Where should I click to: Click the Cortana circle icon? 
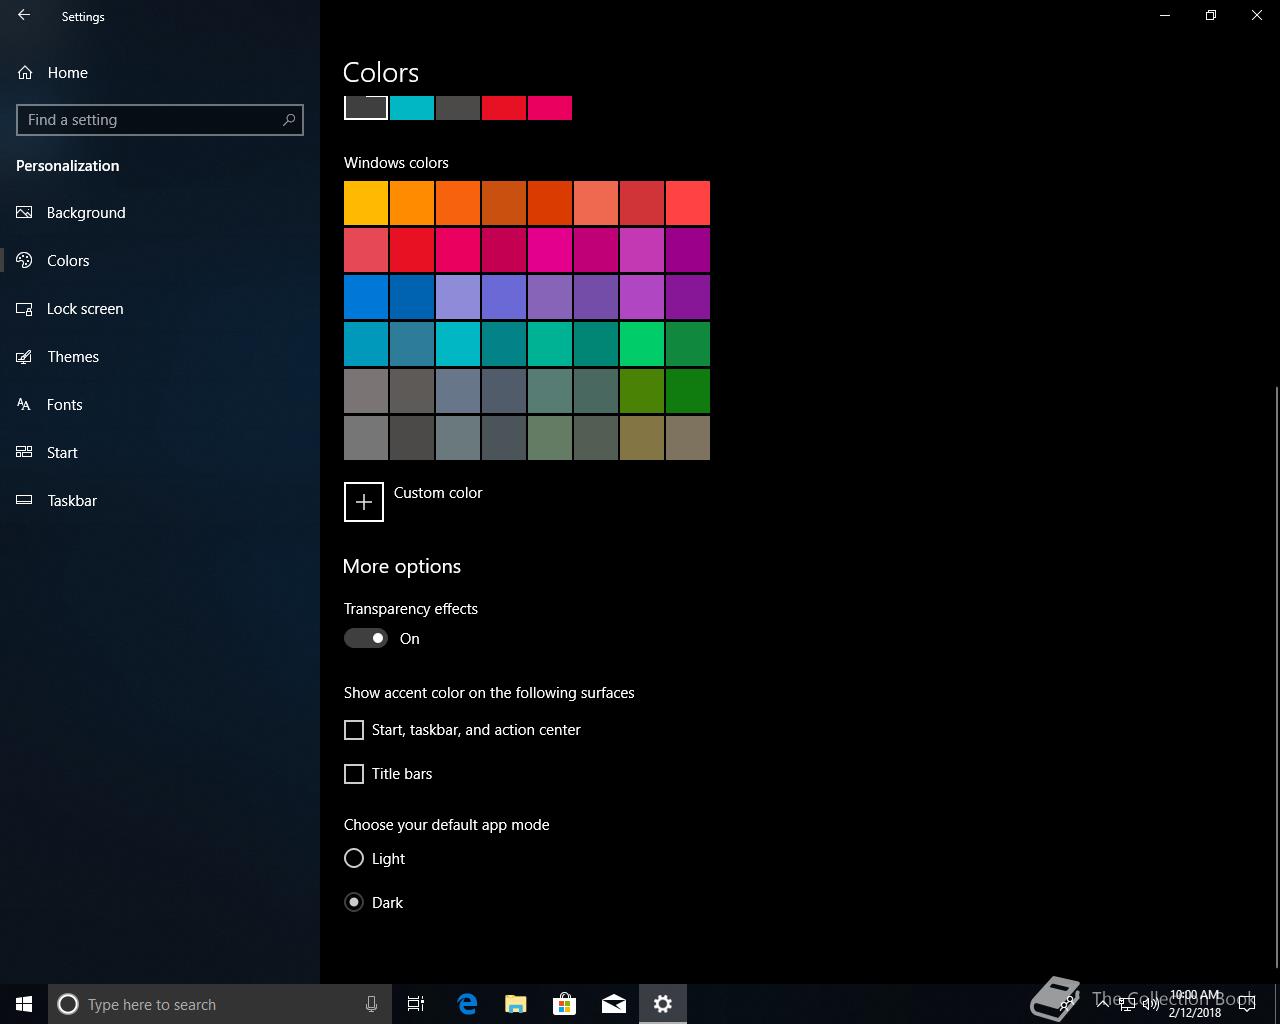[x=68, y=1004]
